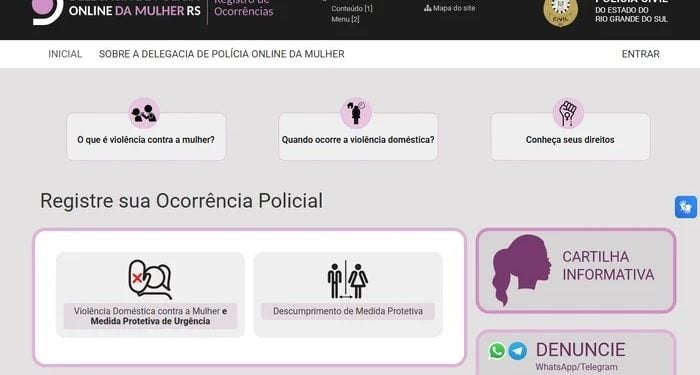700x375 pixels.
Task: Click 'Rio Grande do Sul' header text
Action: click(x=631, y=19)
